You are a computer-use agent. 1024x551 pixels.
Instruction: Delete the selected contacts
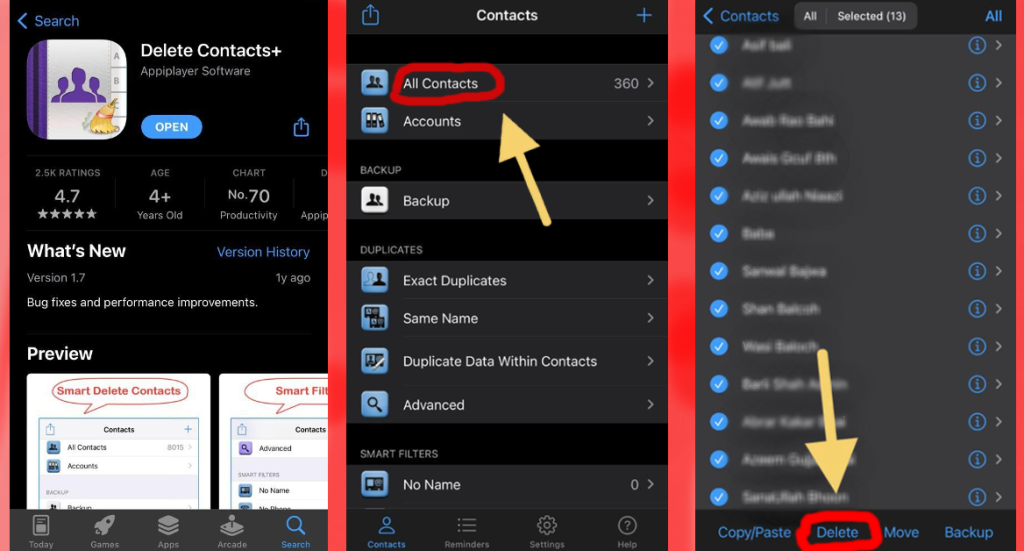tap(837, 532)
